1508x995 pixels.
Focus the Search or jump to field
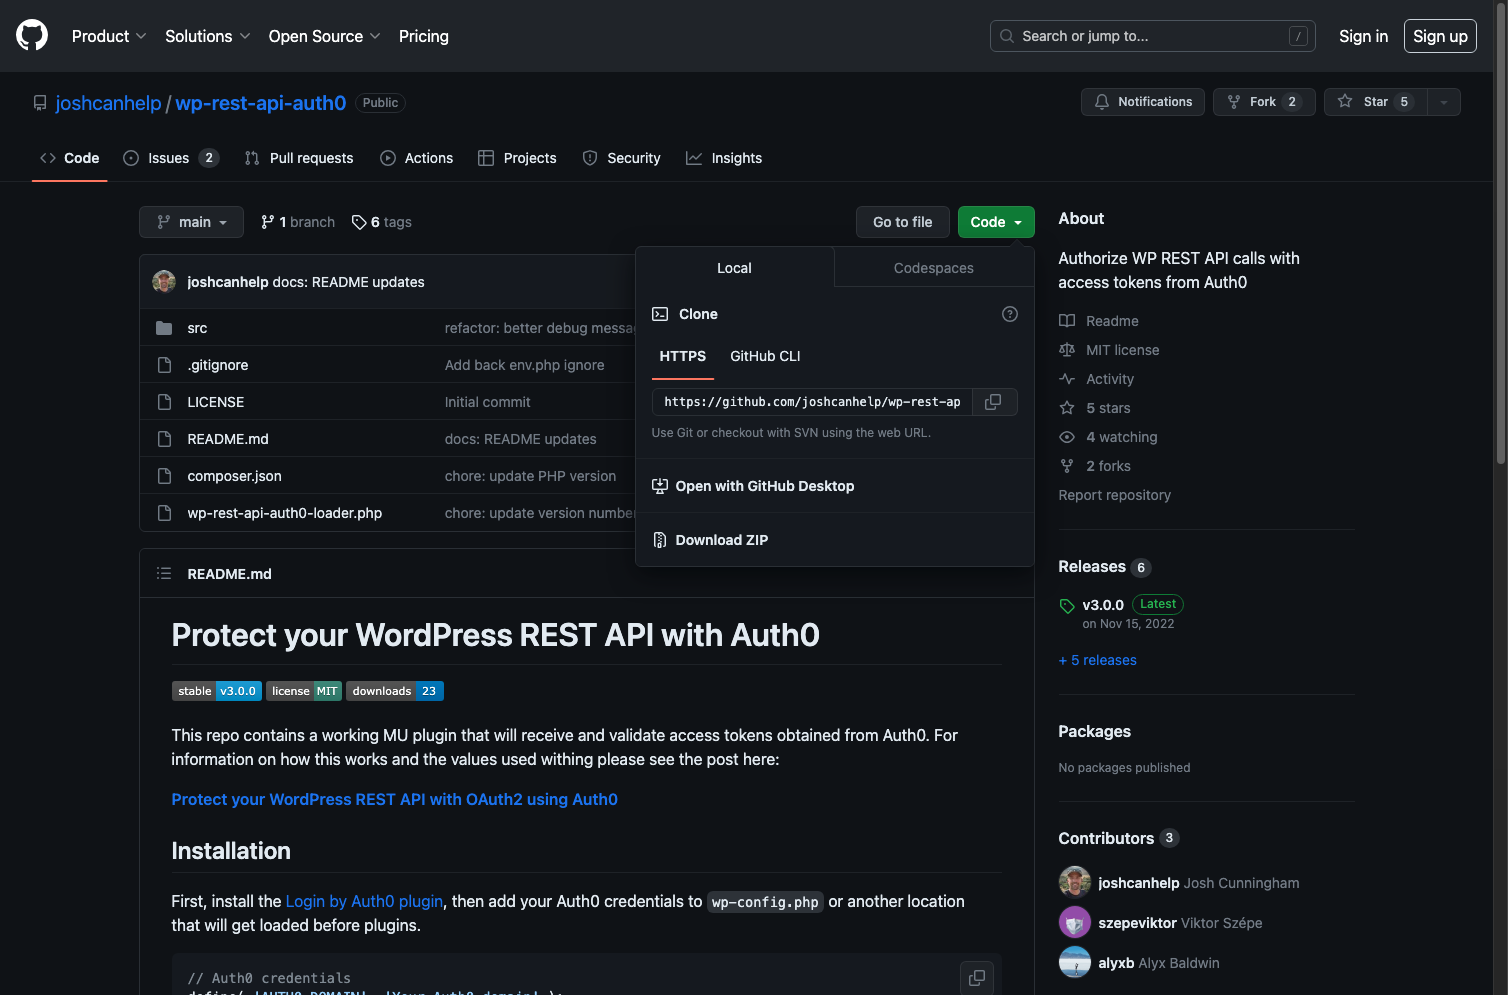coord(1152,36)
